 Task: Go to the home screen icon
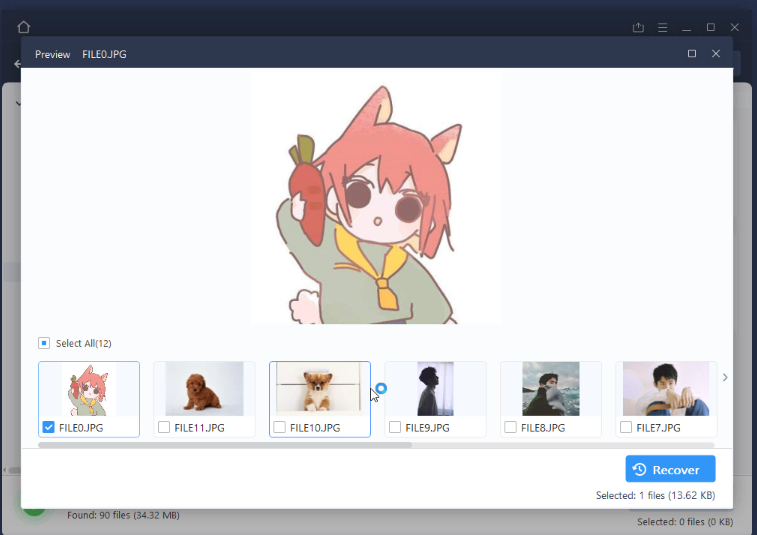pyautogui.click(x=23, y=27)
